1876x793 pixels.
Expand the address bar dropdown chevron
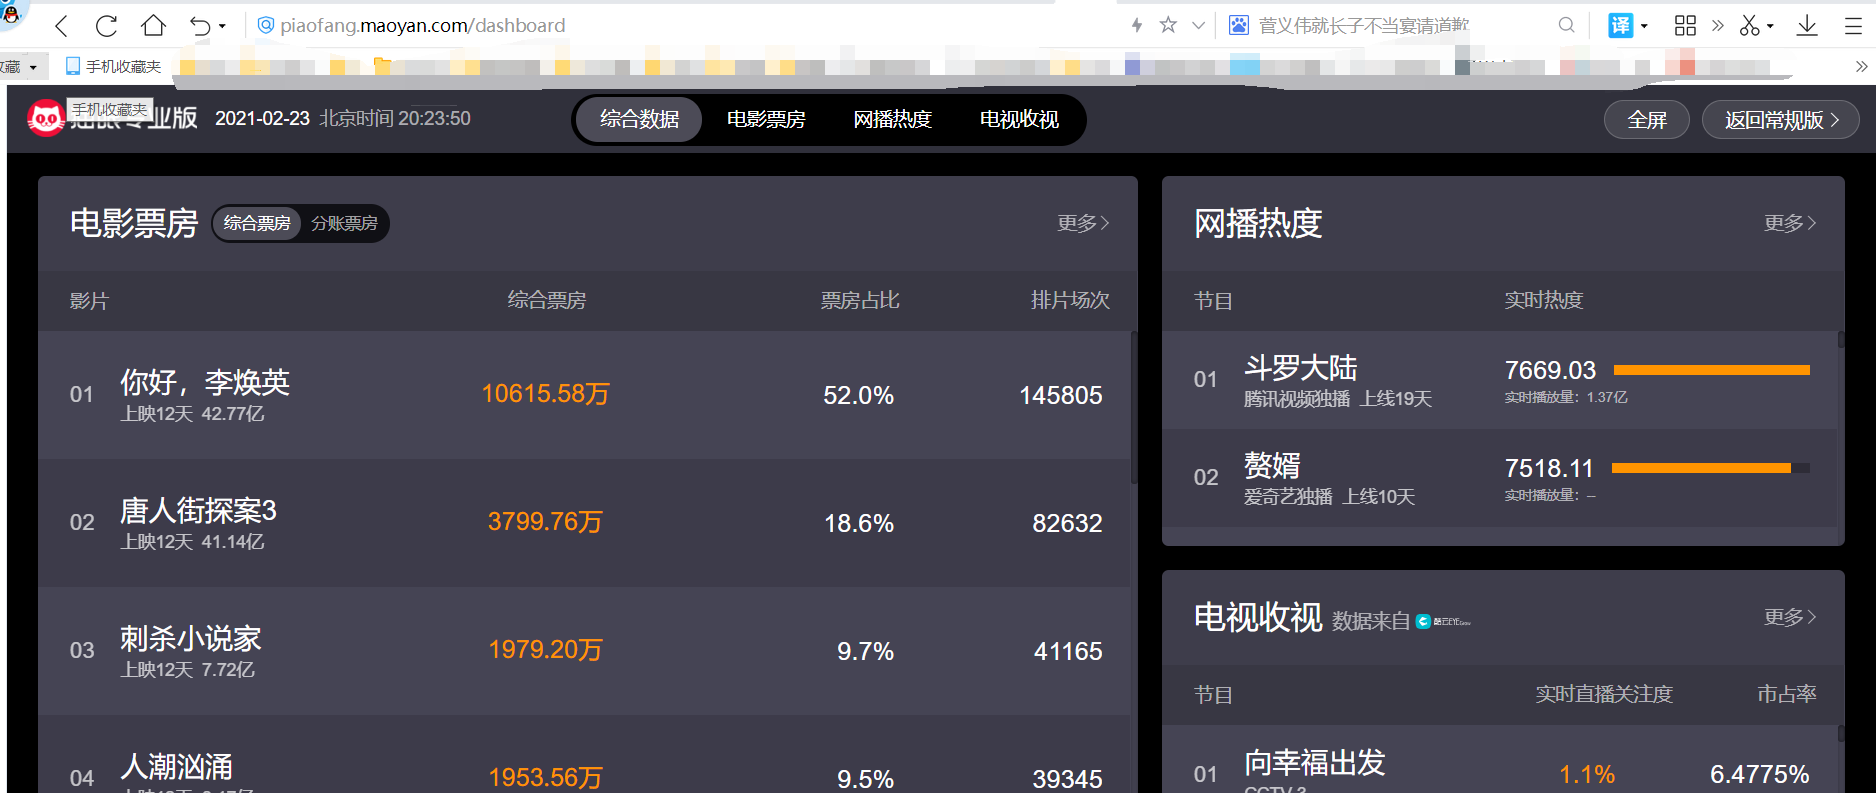pos(1198,25)
